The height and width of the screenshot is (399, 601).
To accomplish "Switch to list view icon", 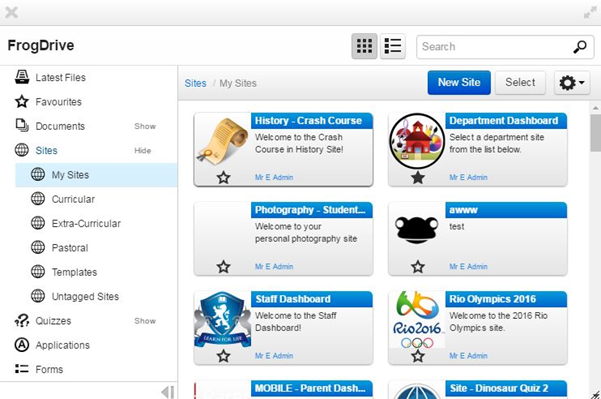I will pyautogui.click(x=393, y=46).
